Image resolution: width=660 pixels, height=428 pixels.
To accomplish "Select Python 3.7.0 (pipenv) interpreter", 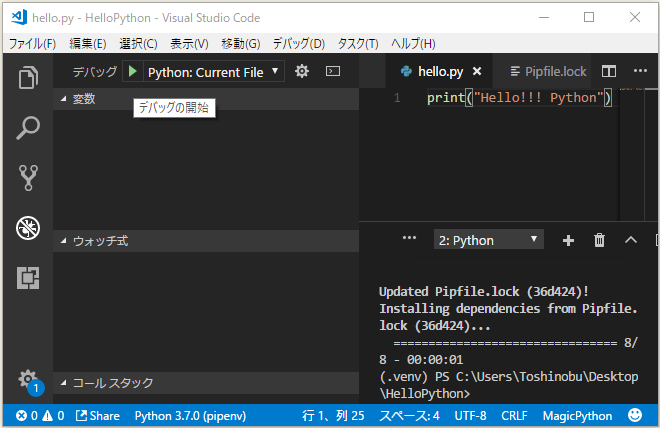I will [190, 416].
